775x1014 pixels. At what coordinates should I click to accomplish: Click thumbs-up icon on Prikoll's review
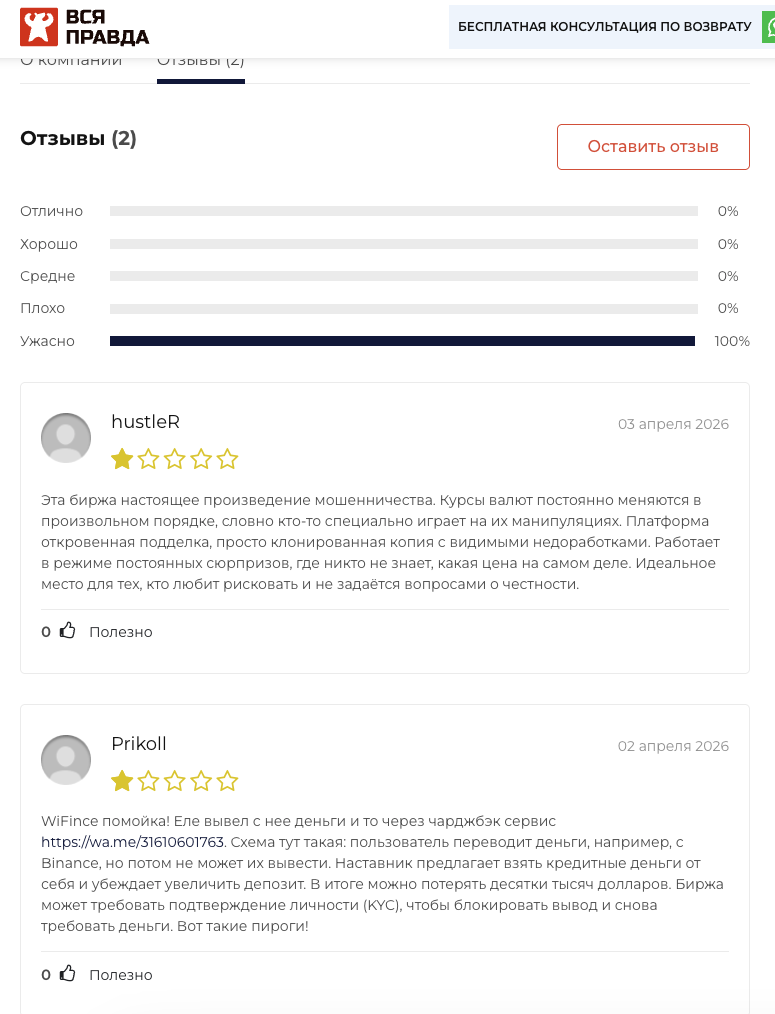click(68, 974)
